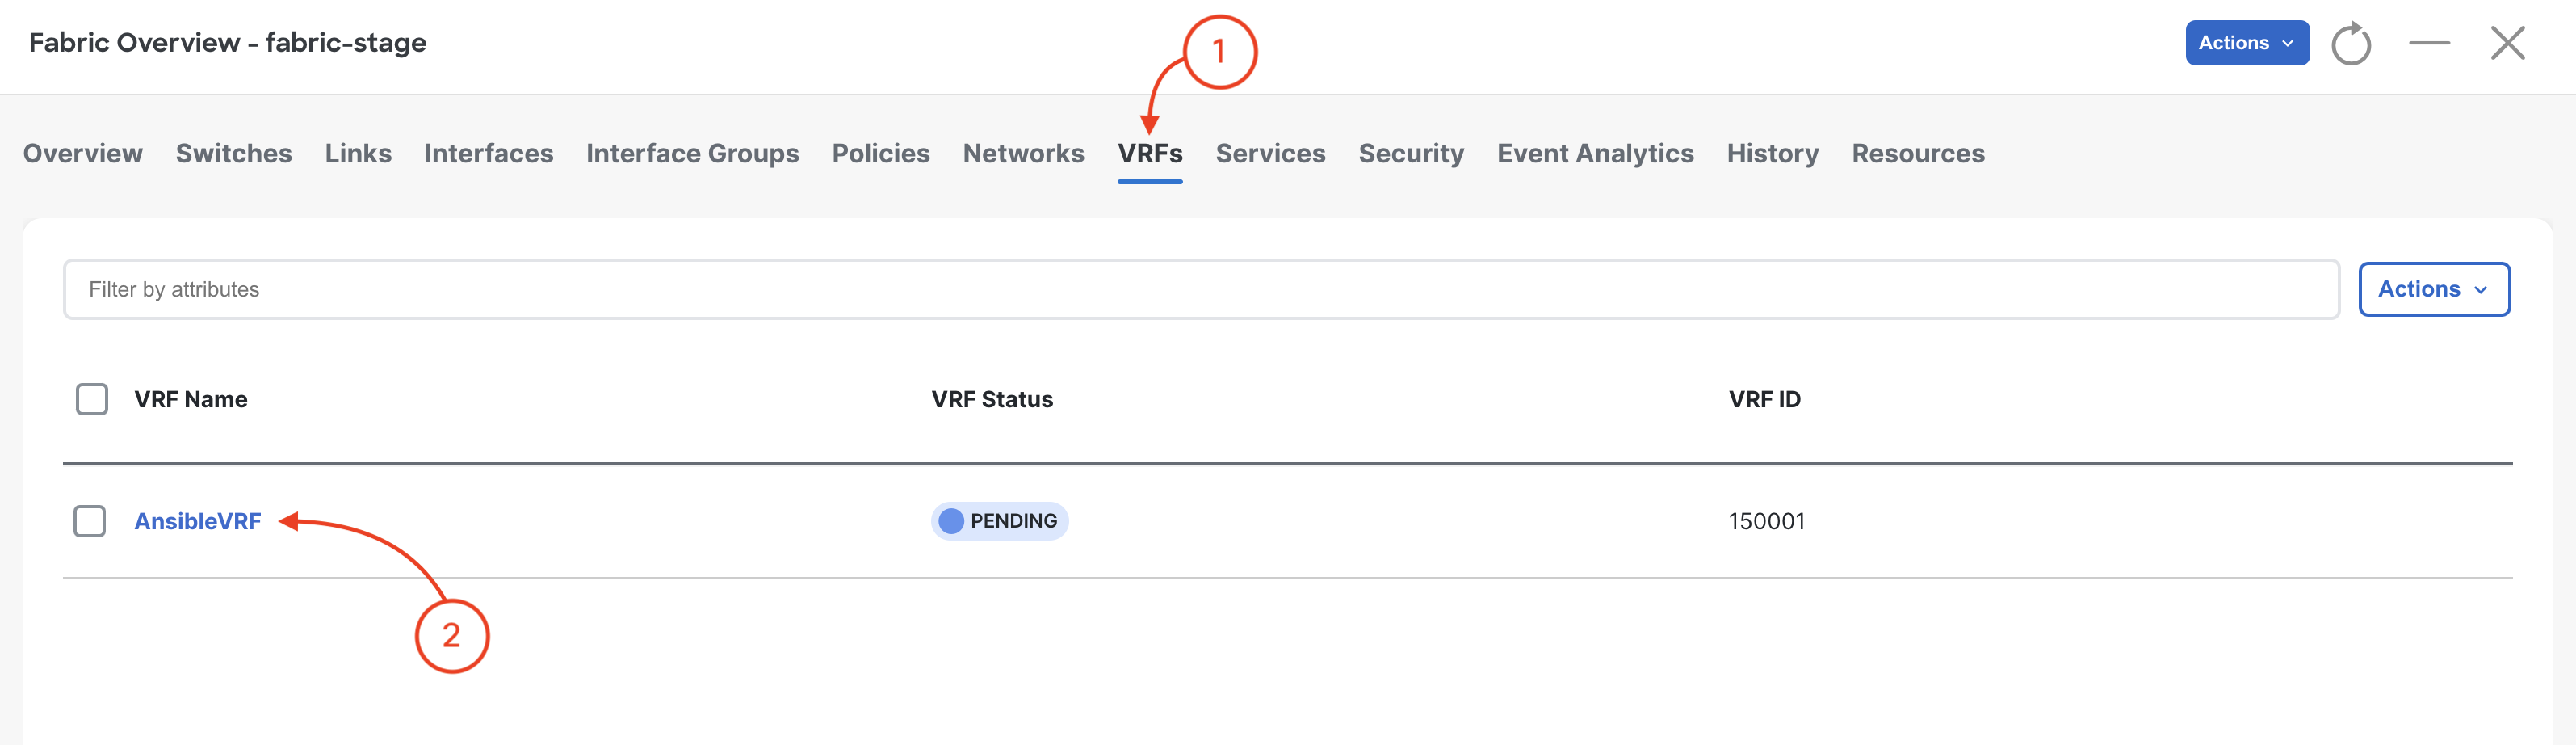Switch to the Networks tab
Viewport: 2576px width, 745px height.
tap(1023, 153)
